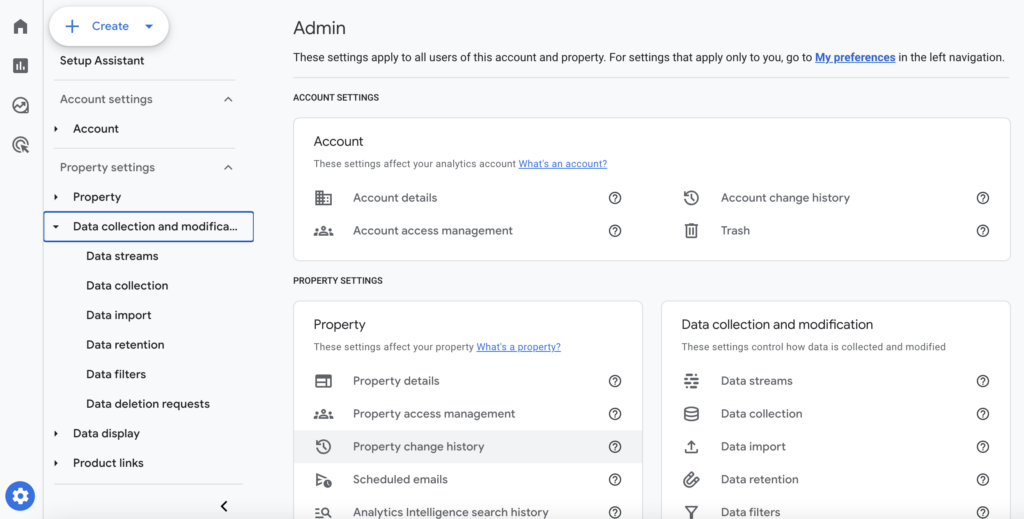Follow the My preferences link

click(855, 57)
